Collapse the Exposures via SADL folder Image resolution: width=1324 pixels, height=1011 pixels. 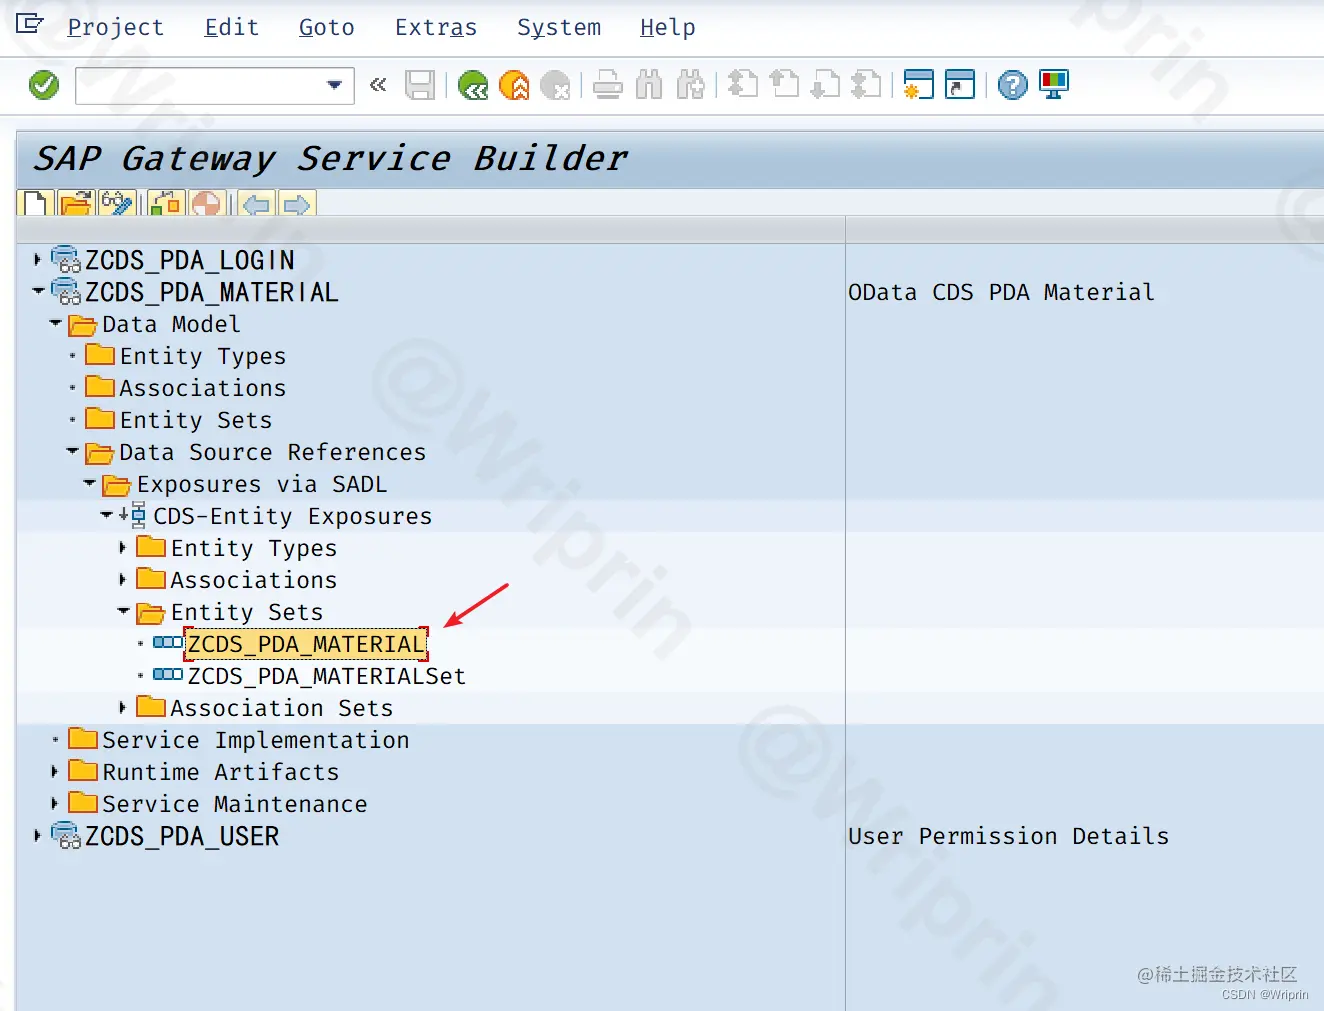click(90, 483)
